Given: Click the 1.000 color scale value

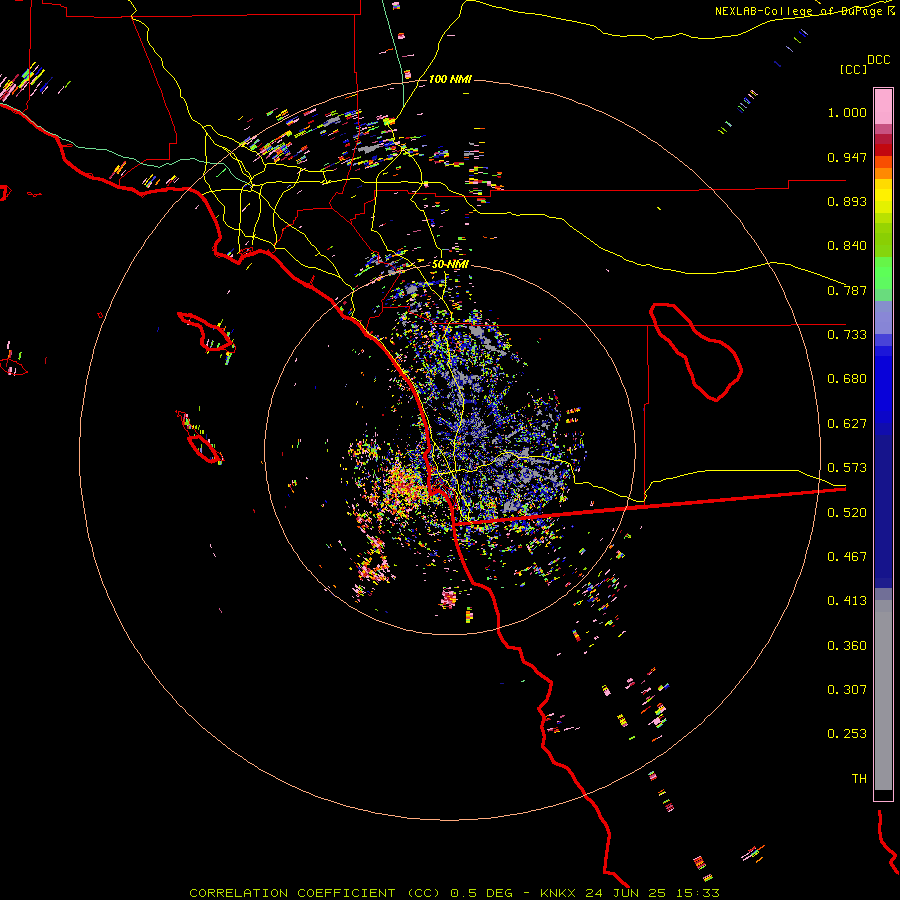Looking at the screenshot, I should click(847, 112).
